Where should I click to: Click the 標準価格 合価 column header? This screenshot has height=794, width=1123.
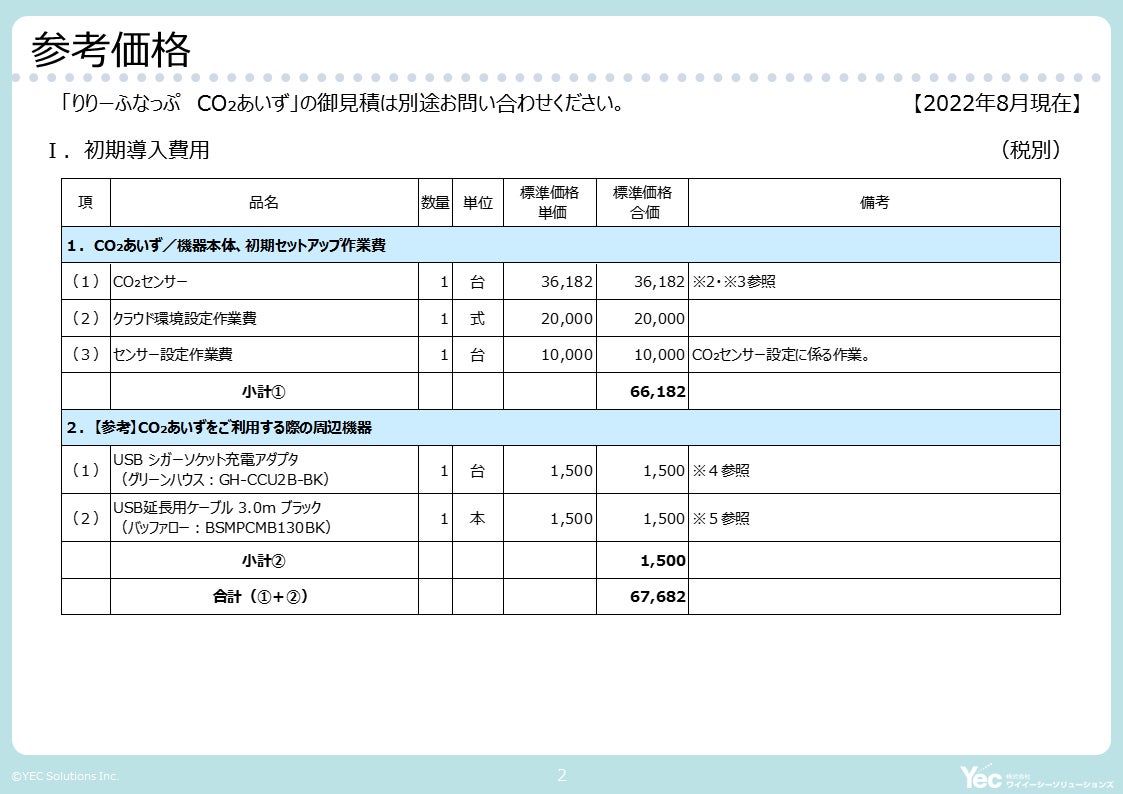[x=642, y=203]
